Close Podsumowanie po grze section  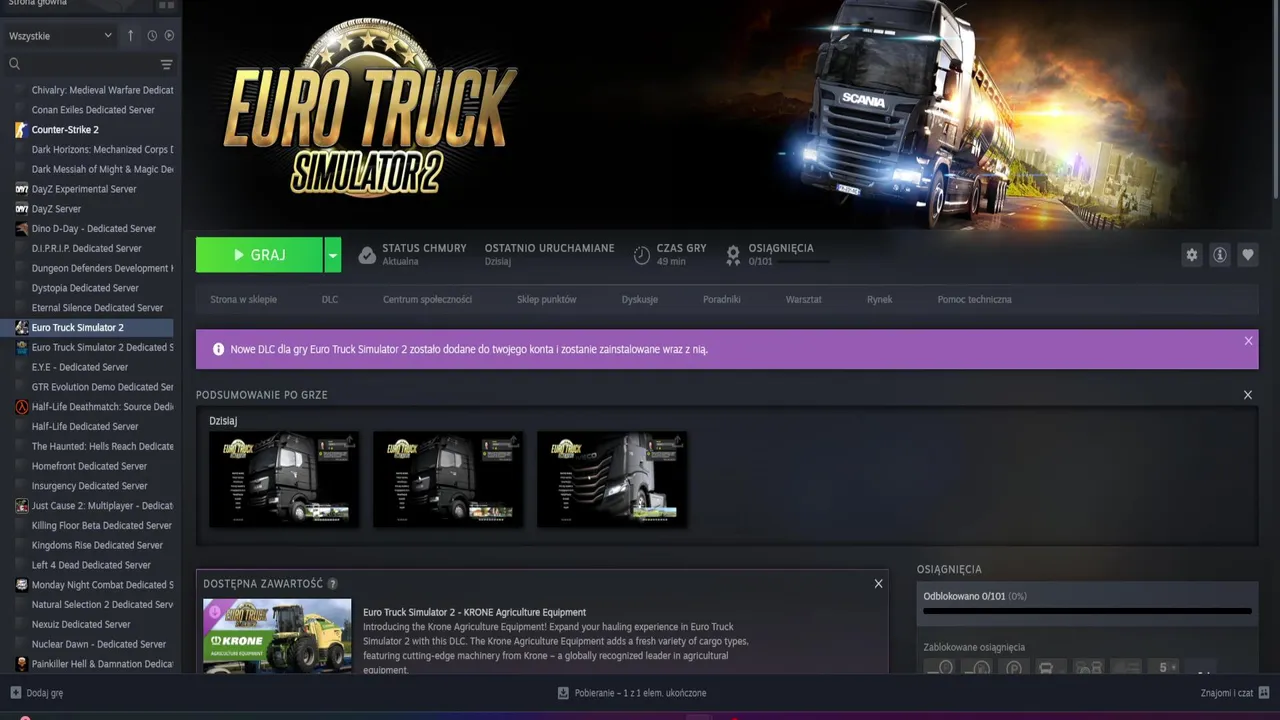[x=1247, y=395]
